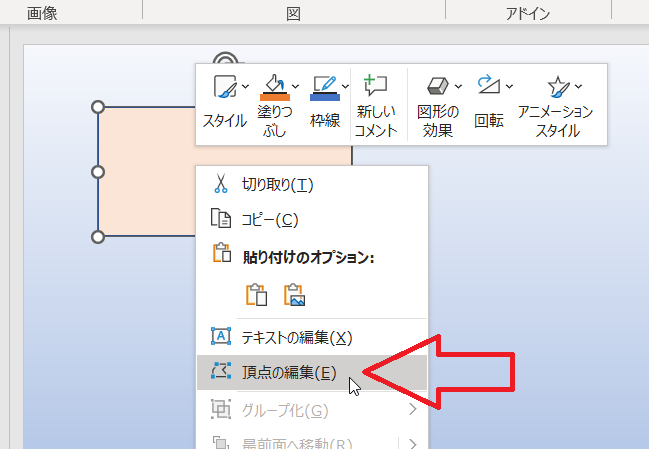Screen dimensions: 649x449
Task: Expand the rotate options dropdown arrow
Action: (509, 87)
